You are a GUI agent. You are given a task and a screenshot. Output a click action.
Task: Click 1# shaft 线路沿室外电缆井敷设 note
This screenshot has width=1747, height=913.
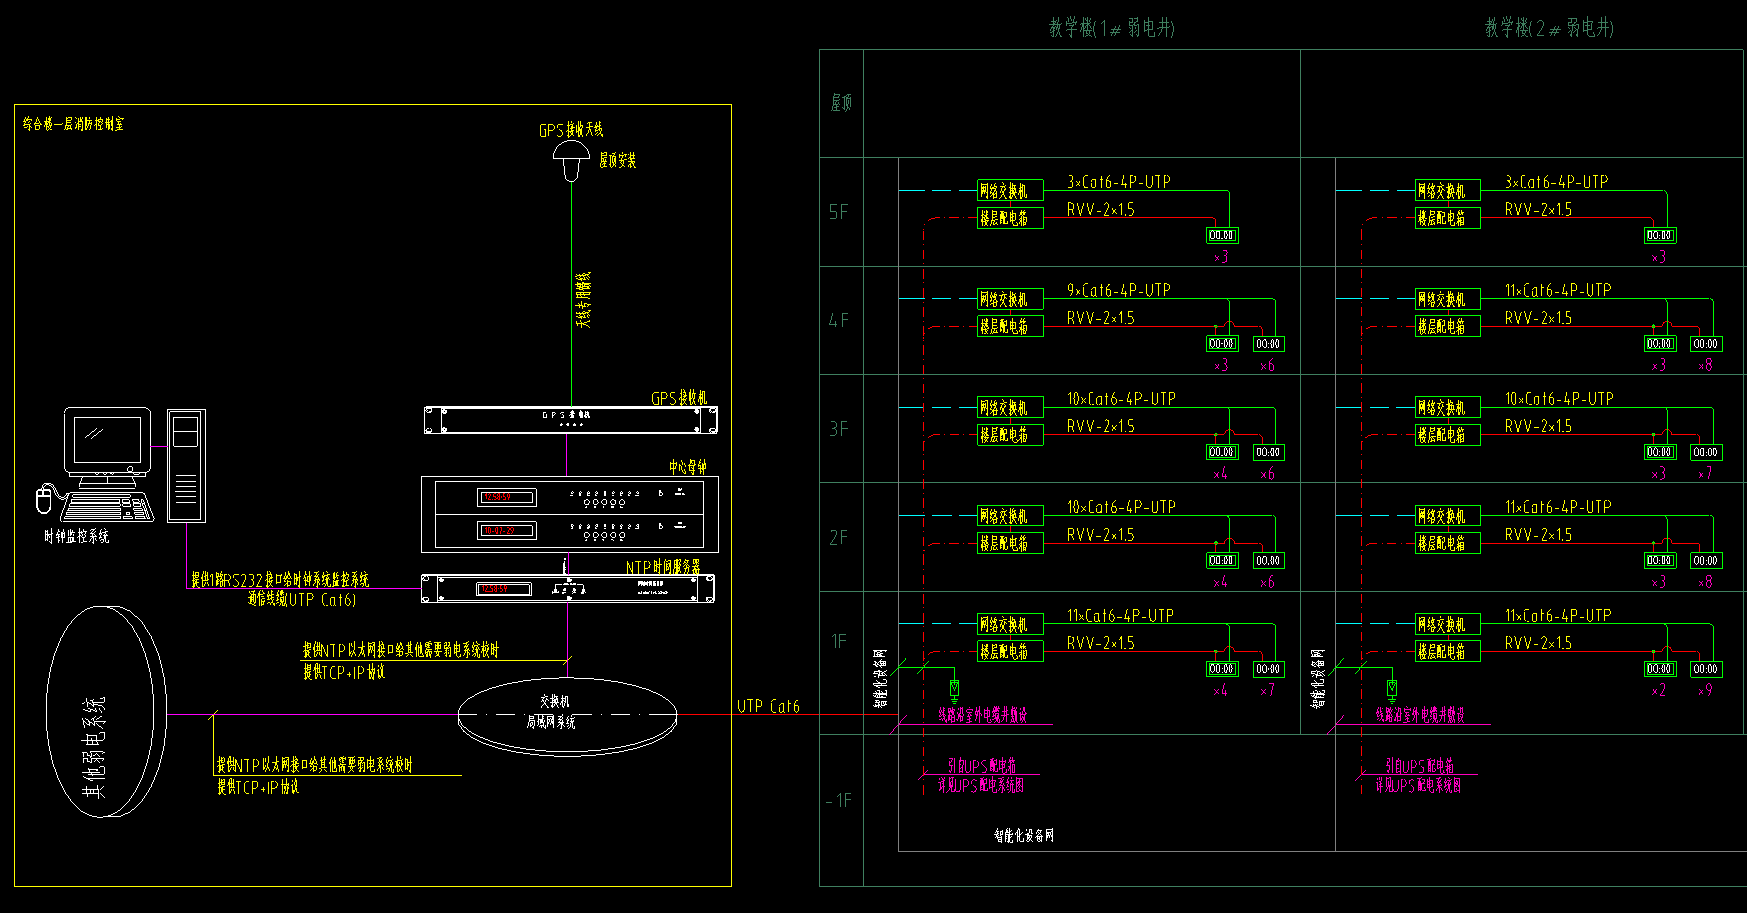[982, 715]
